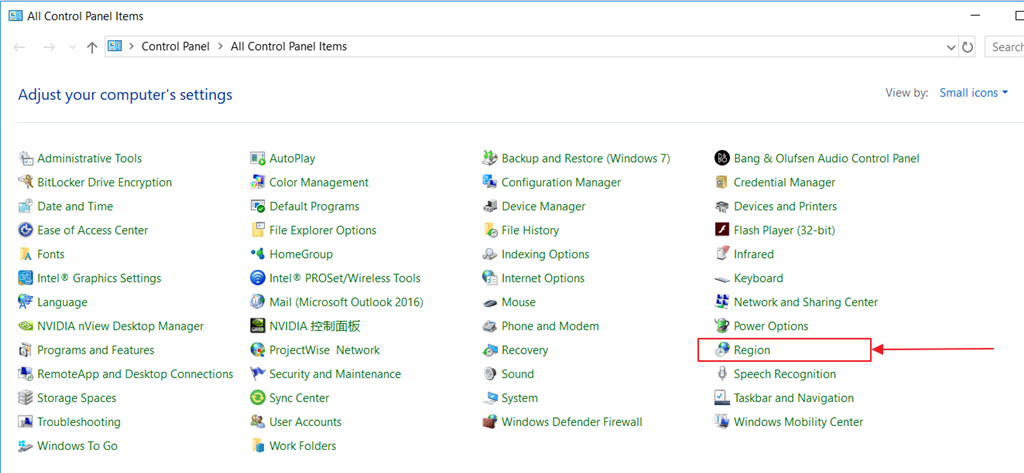
Task: Click the address bar Control Panel icon
Action: (116, 46)
